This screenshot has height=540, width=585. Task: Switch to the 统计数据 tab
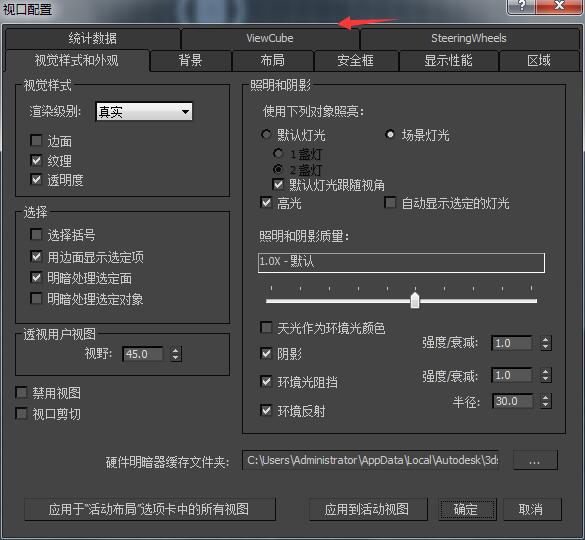pos(93,38)
